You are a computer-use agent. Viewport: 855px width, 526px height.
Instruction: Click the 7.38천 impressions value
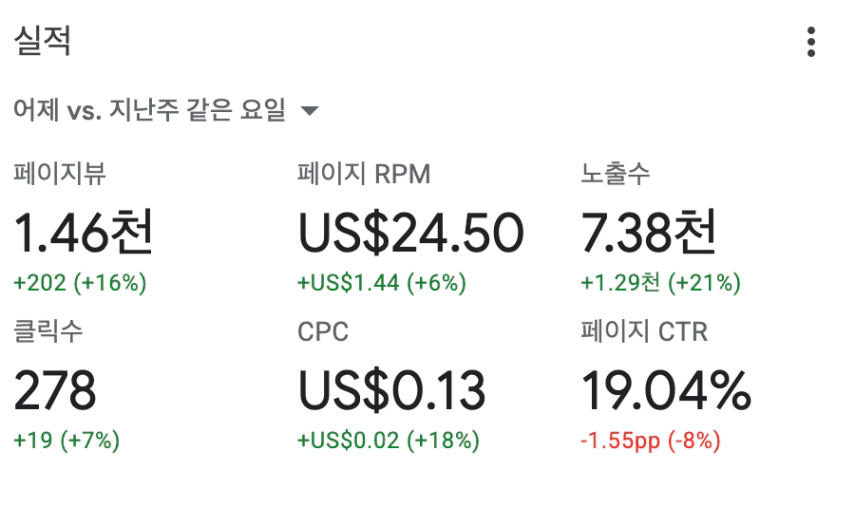[648, 232]
